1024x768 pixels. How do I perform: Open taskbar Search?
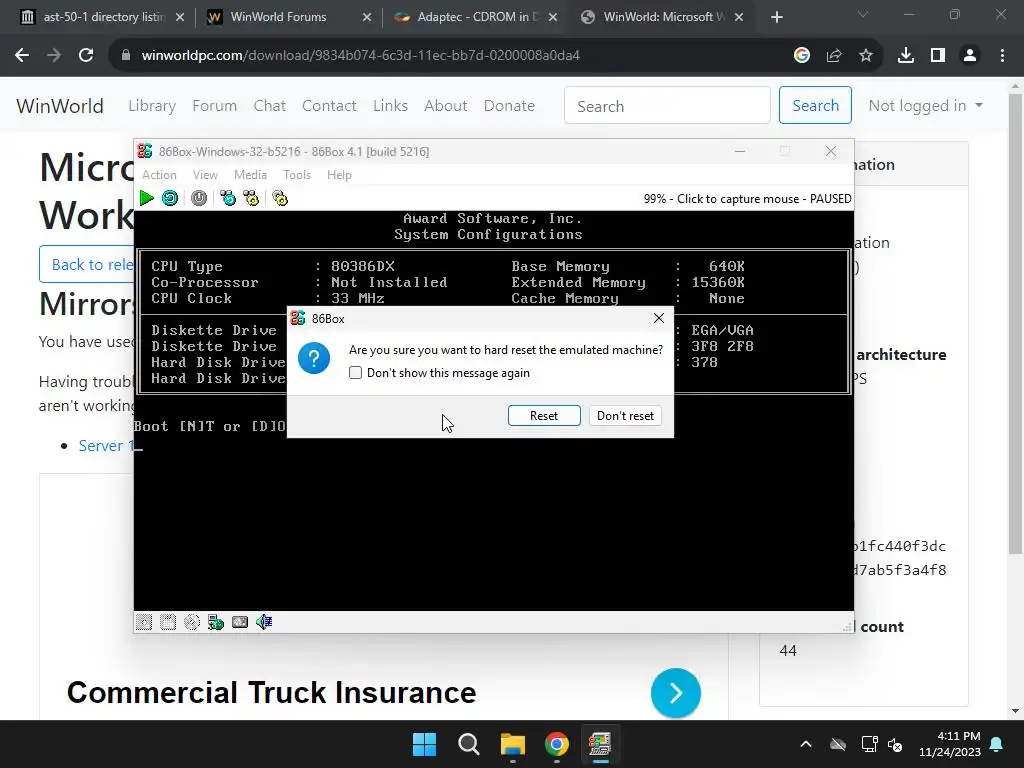coord(468,744)
